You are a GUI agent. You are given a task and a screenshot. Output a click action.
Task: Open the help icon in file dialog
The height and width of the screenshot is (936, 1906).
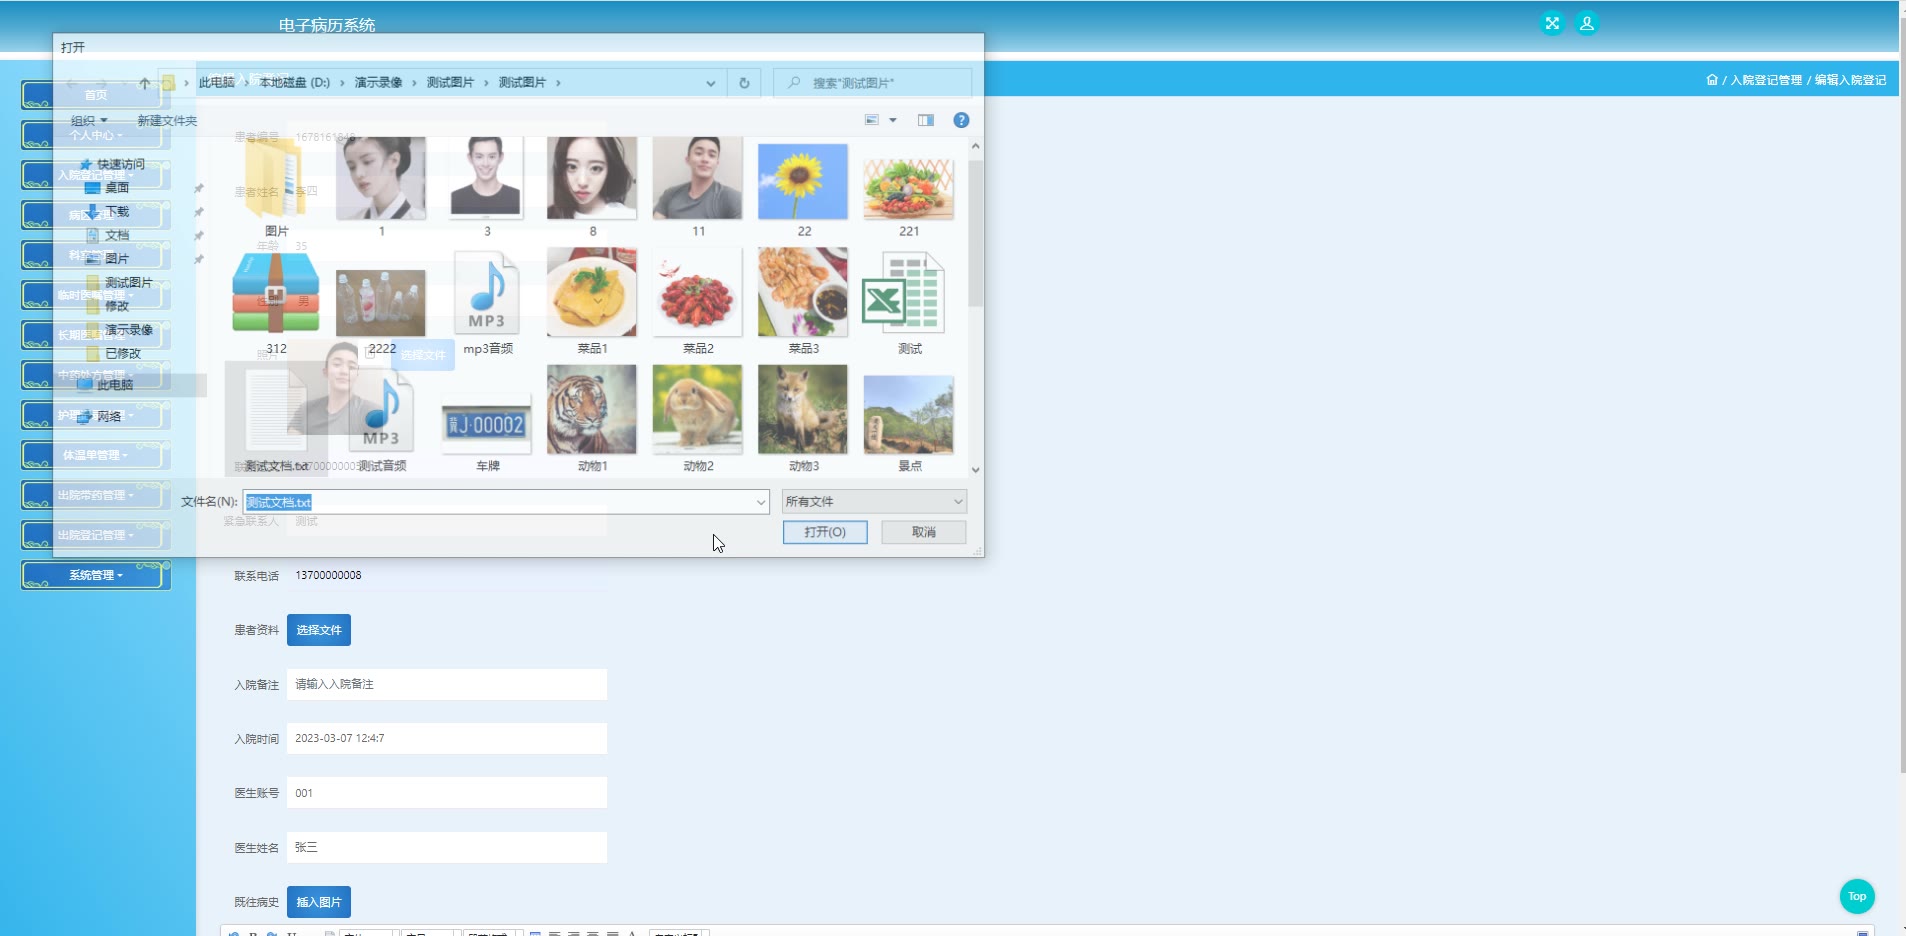961,120
